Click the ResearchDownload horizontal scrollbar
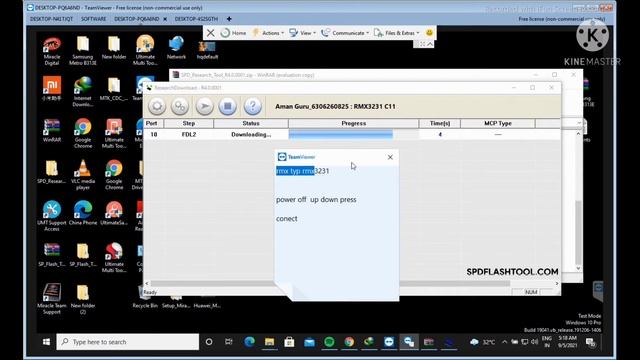 330,283
